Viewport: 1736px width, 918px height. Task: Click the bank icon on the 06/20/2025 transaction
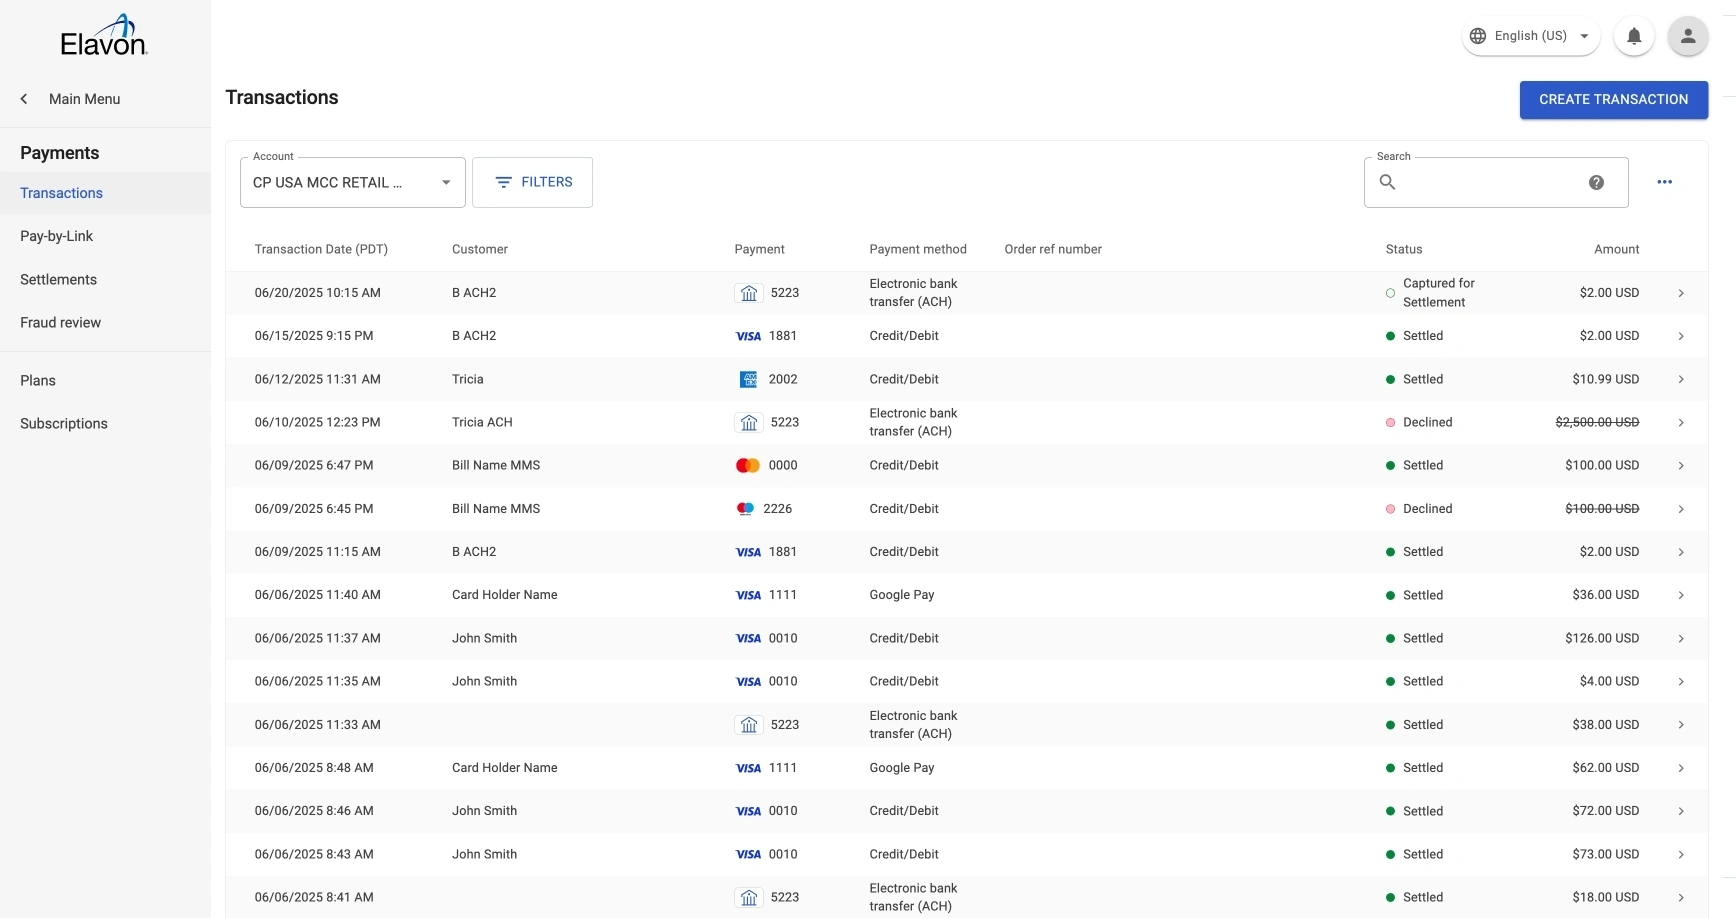[748, 293]
